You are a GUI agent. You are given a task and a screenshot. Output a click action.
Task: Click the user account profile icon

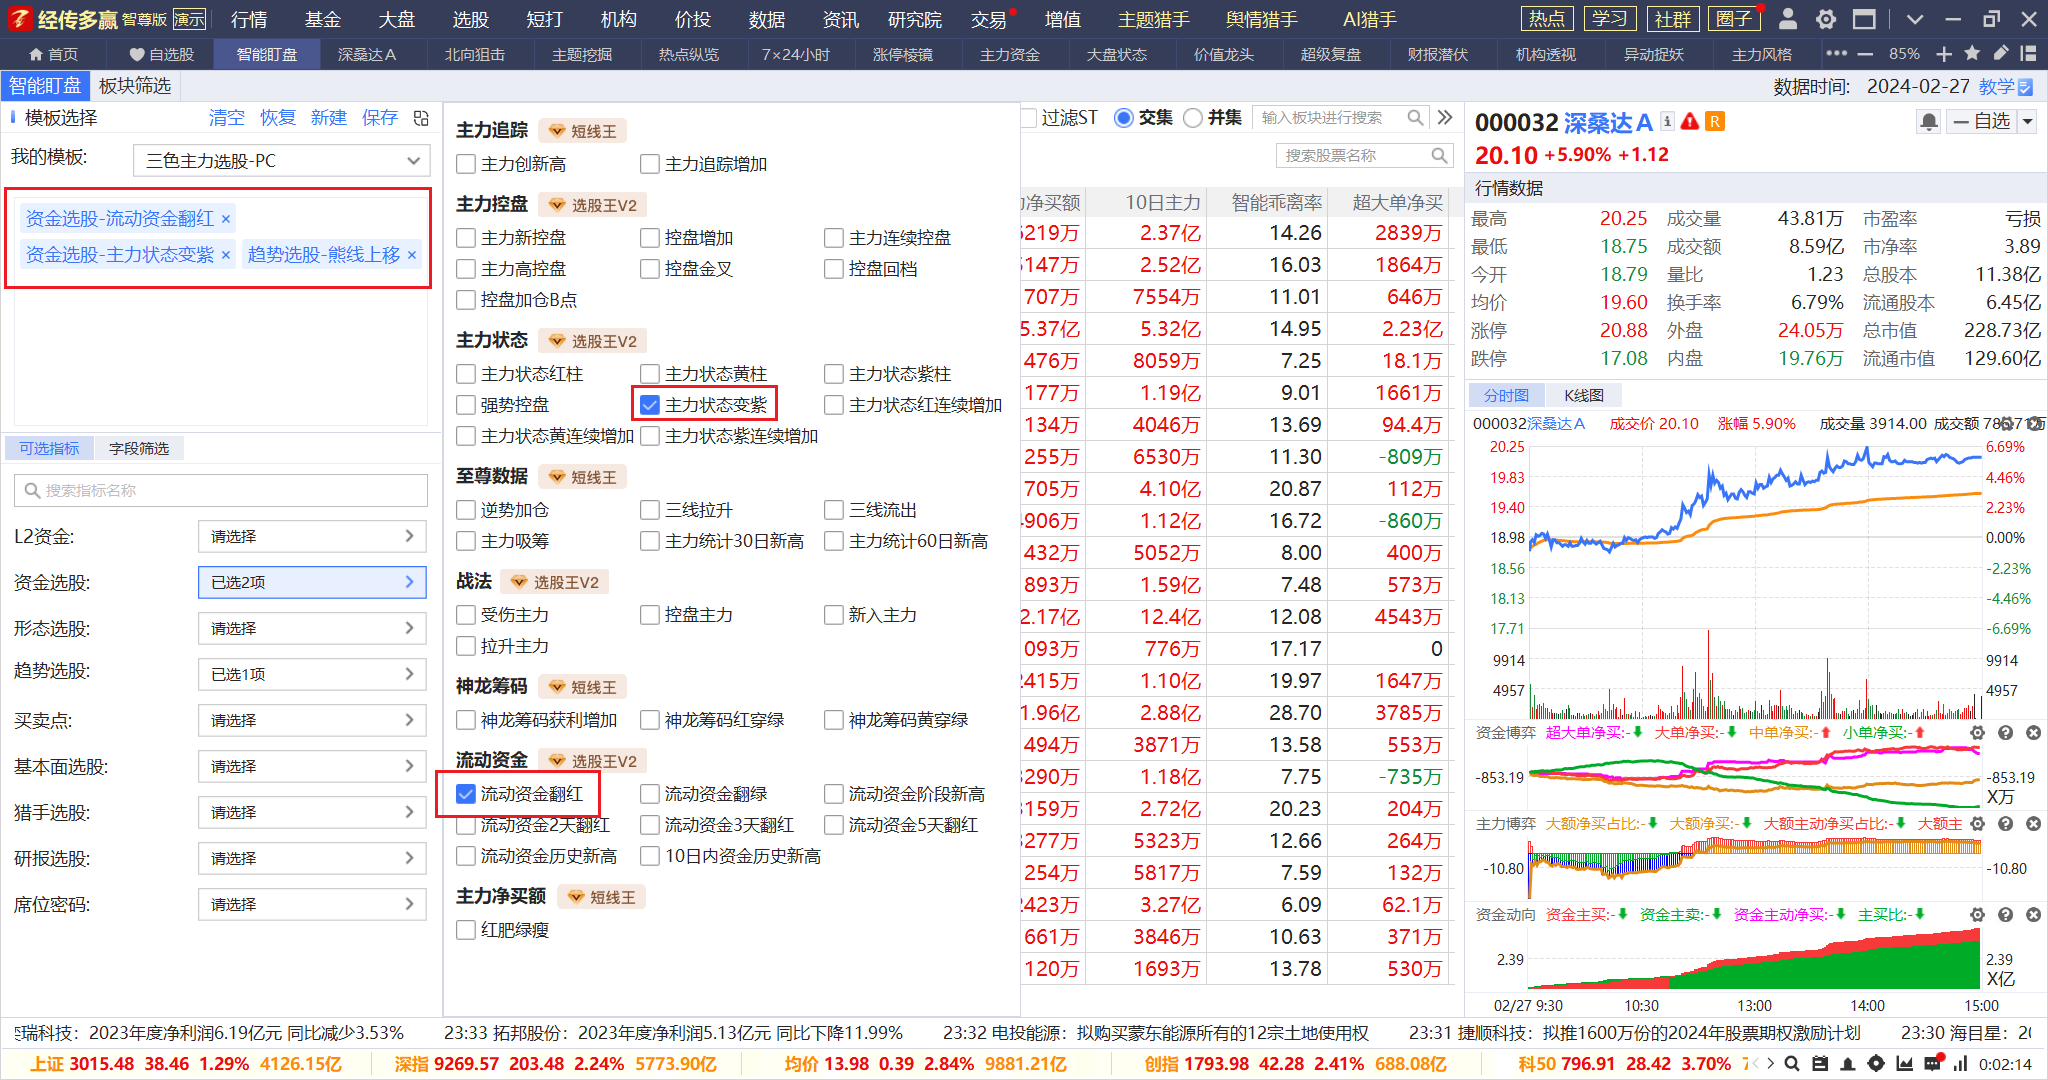[1789, 19]
